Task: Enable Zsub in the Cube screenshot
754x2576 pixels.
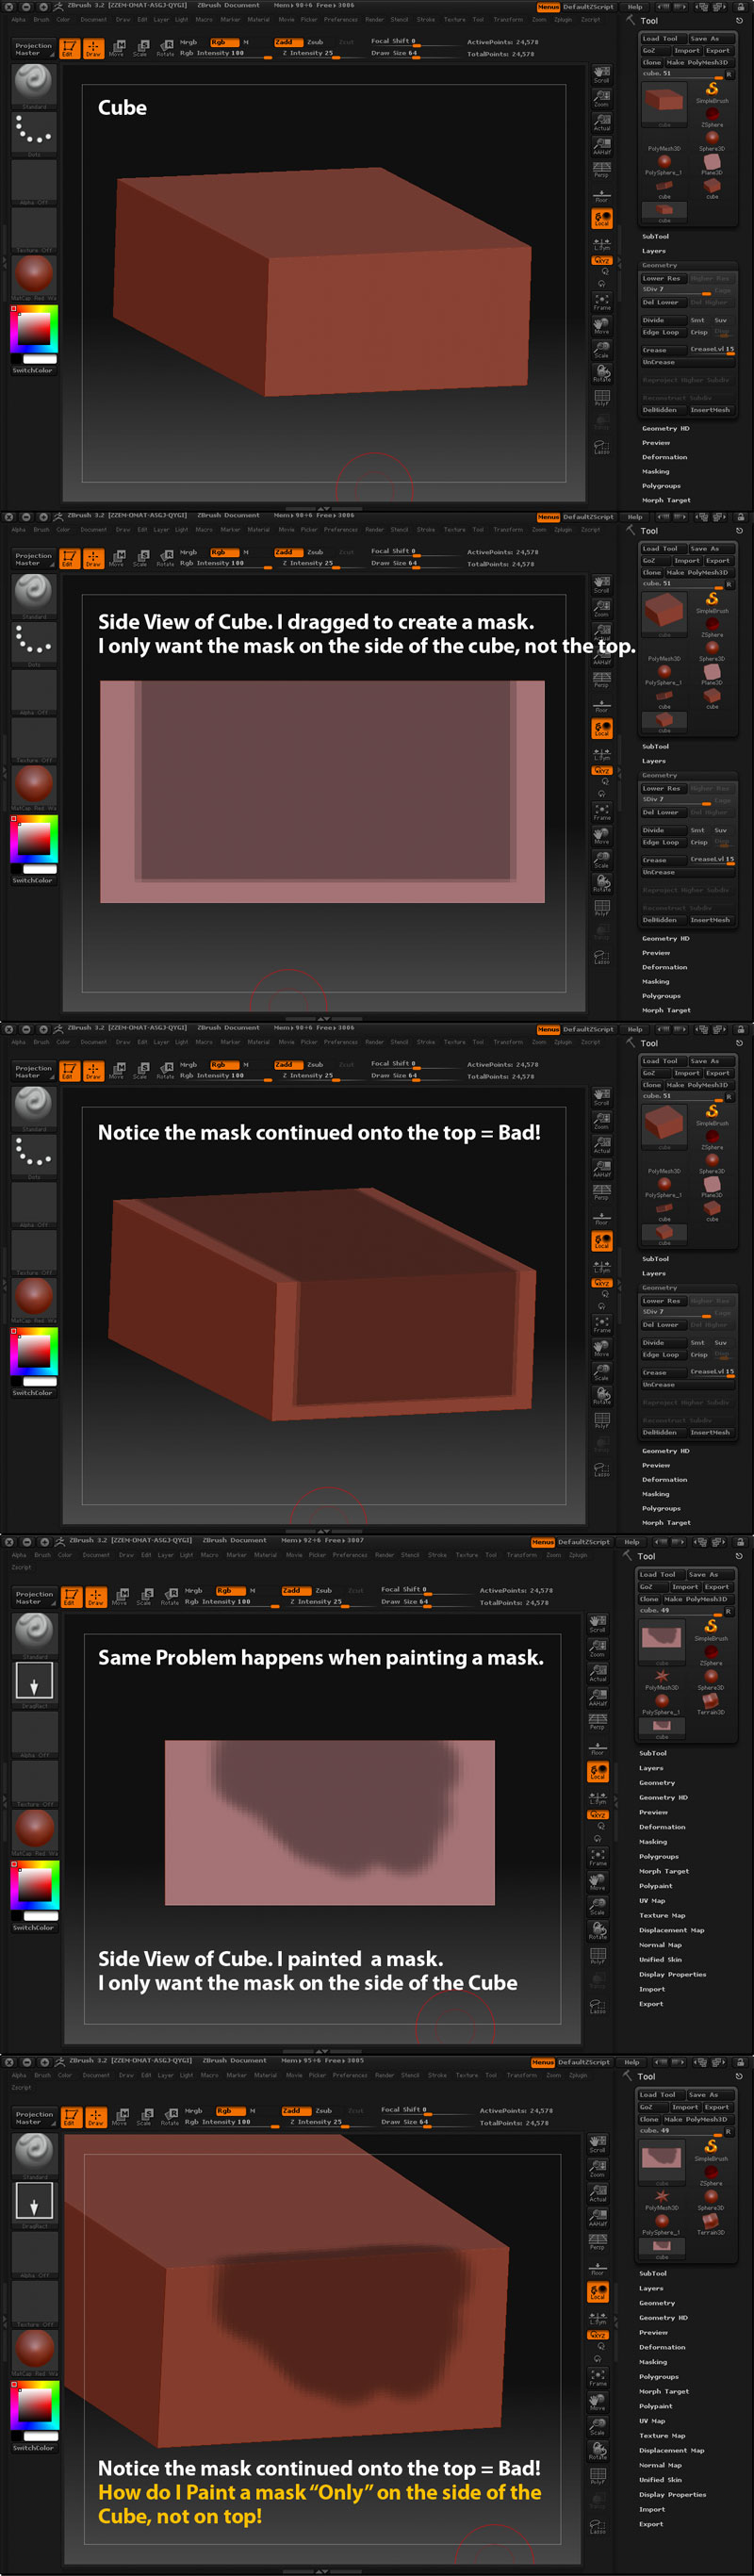Action: 316,42
